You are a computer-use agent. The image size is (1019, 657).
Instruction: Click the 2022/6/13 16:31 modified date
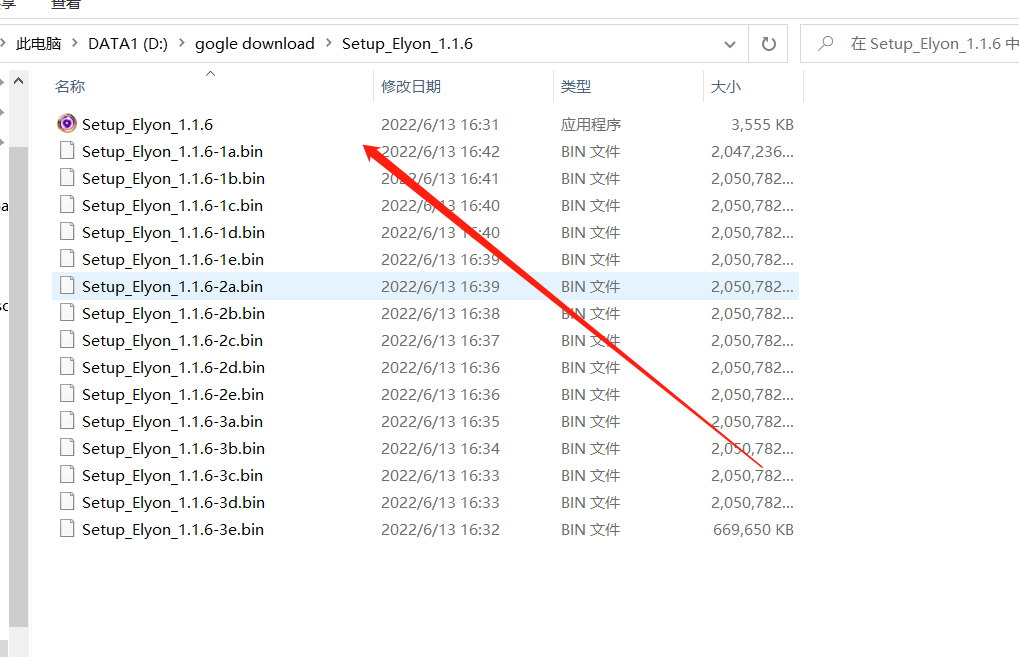point(440,124)
